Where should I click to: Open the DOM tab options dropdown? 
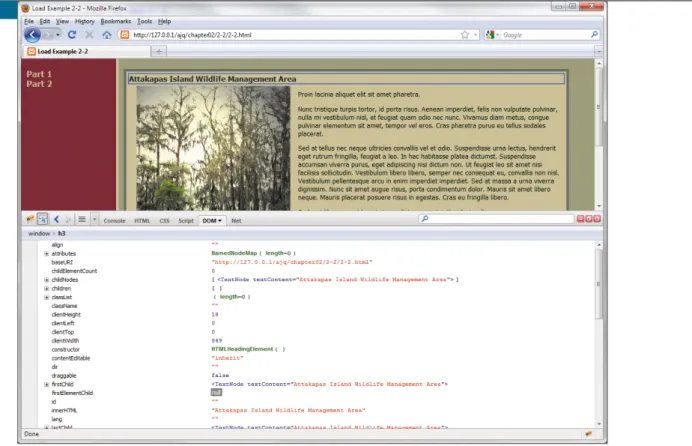220,221
